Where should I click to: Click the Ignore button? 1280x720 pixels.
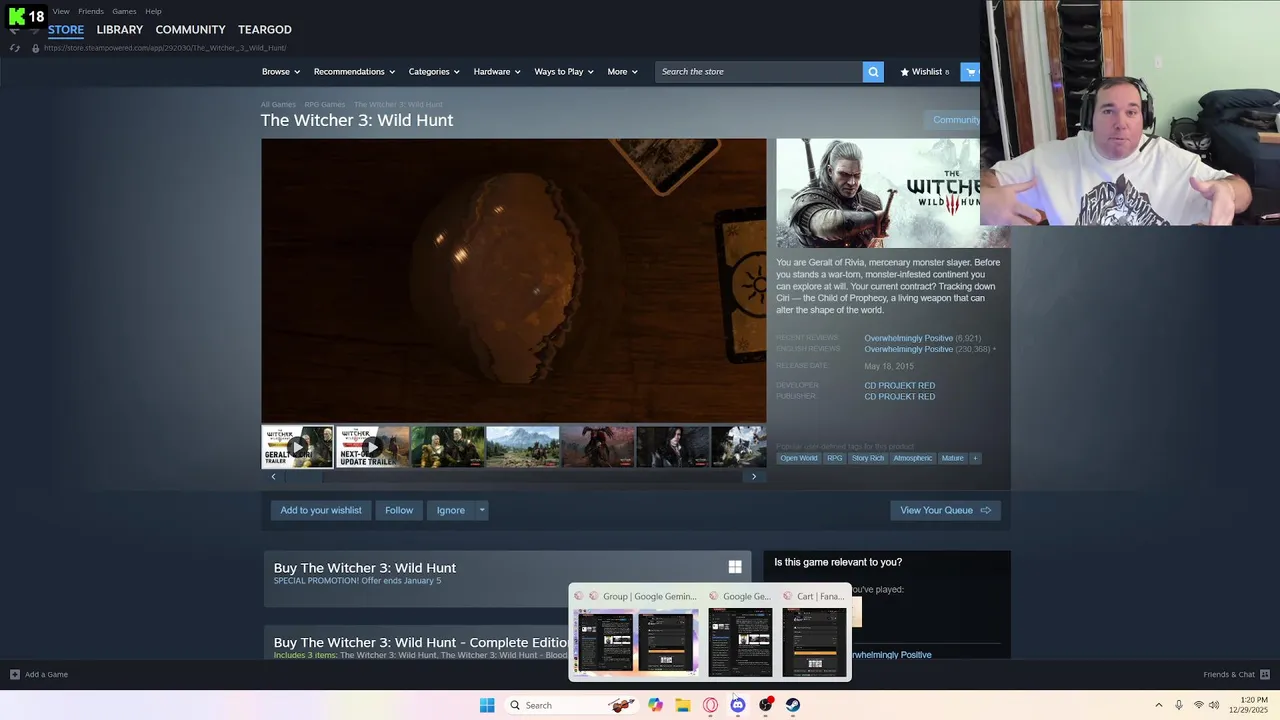pyautogui.click(x=450, y=510)
